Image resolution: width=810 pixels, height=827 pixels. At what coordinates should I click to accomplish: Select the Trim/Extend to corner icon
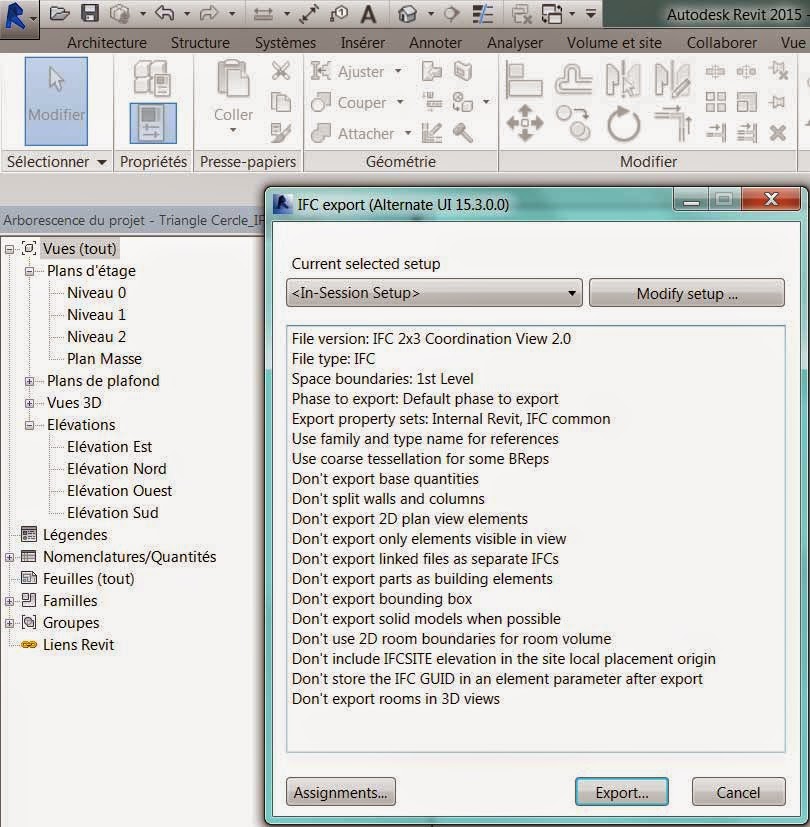673,123
